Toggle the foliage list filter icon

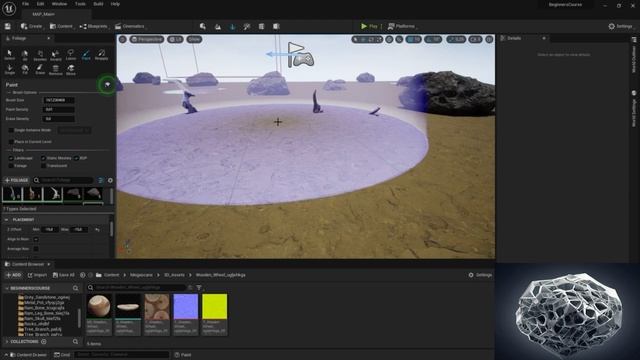(x=101, y=180)
